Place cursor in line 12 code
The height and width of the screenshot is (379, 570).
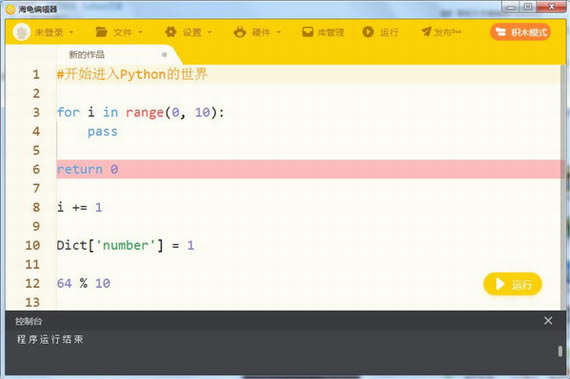point(84,283)
